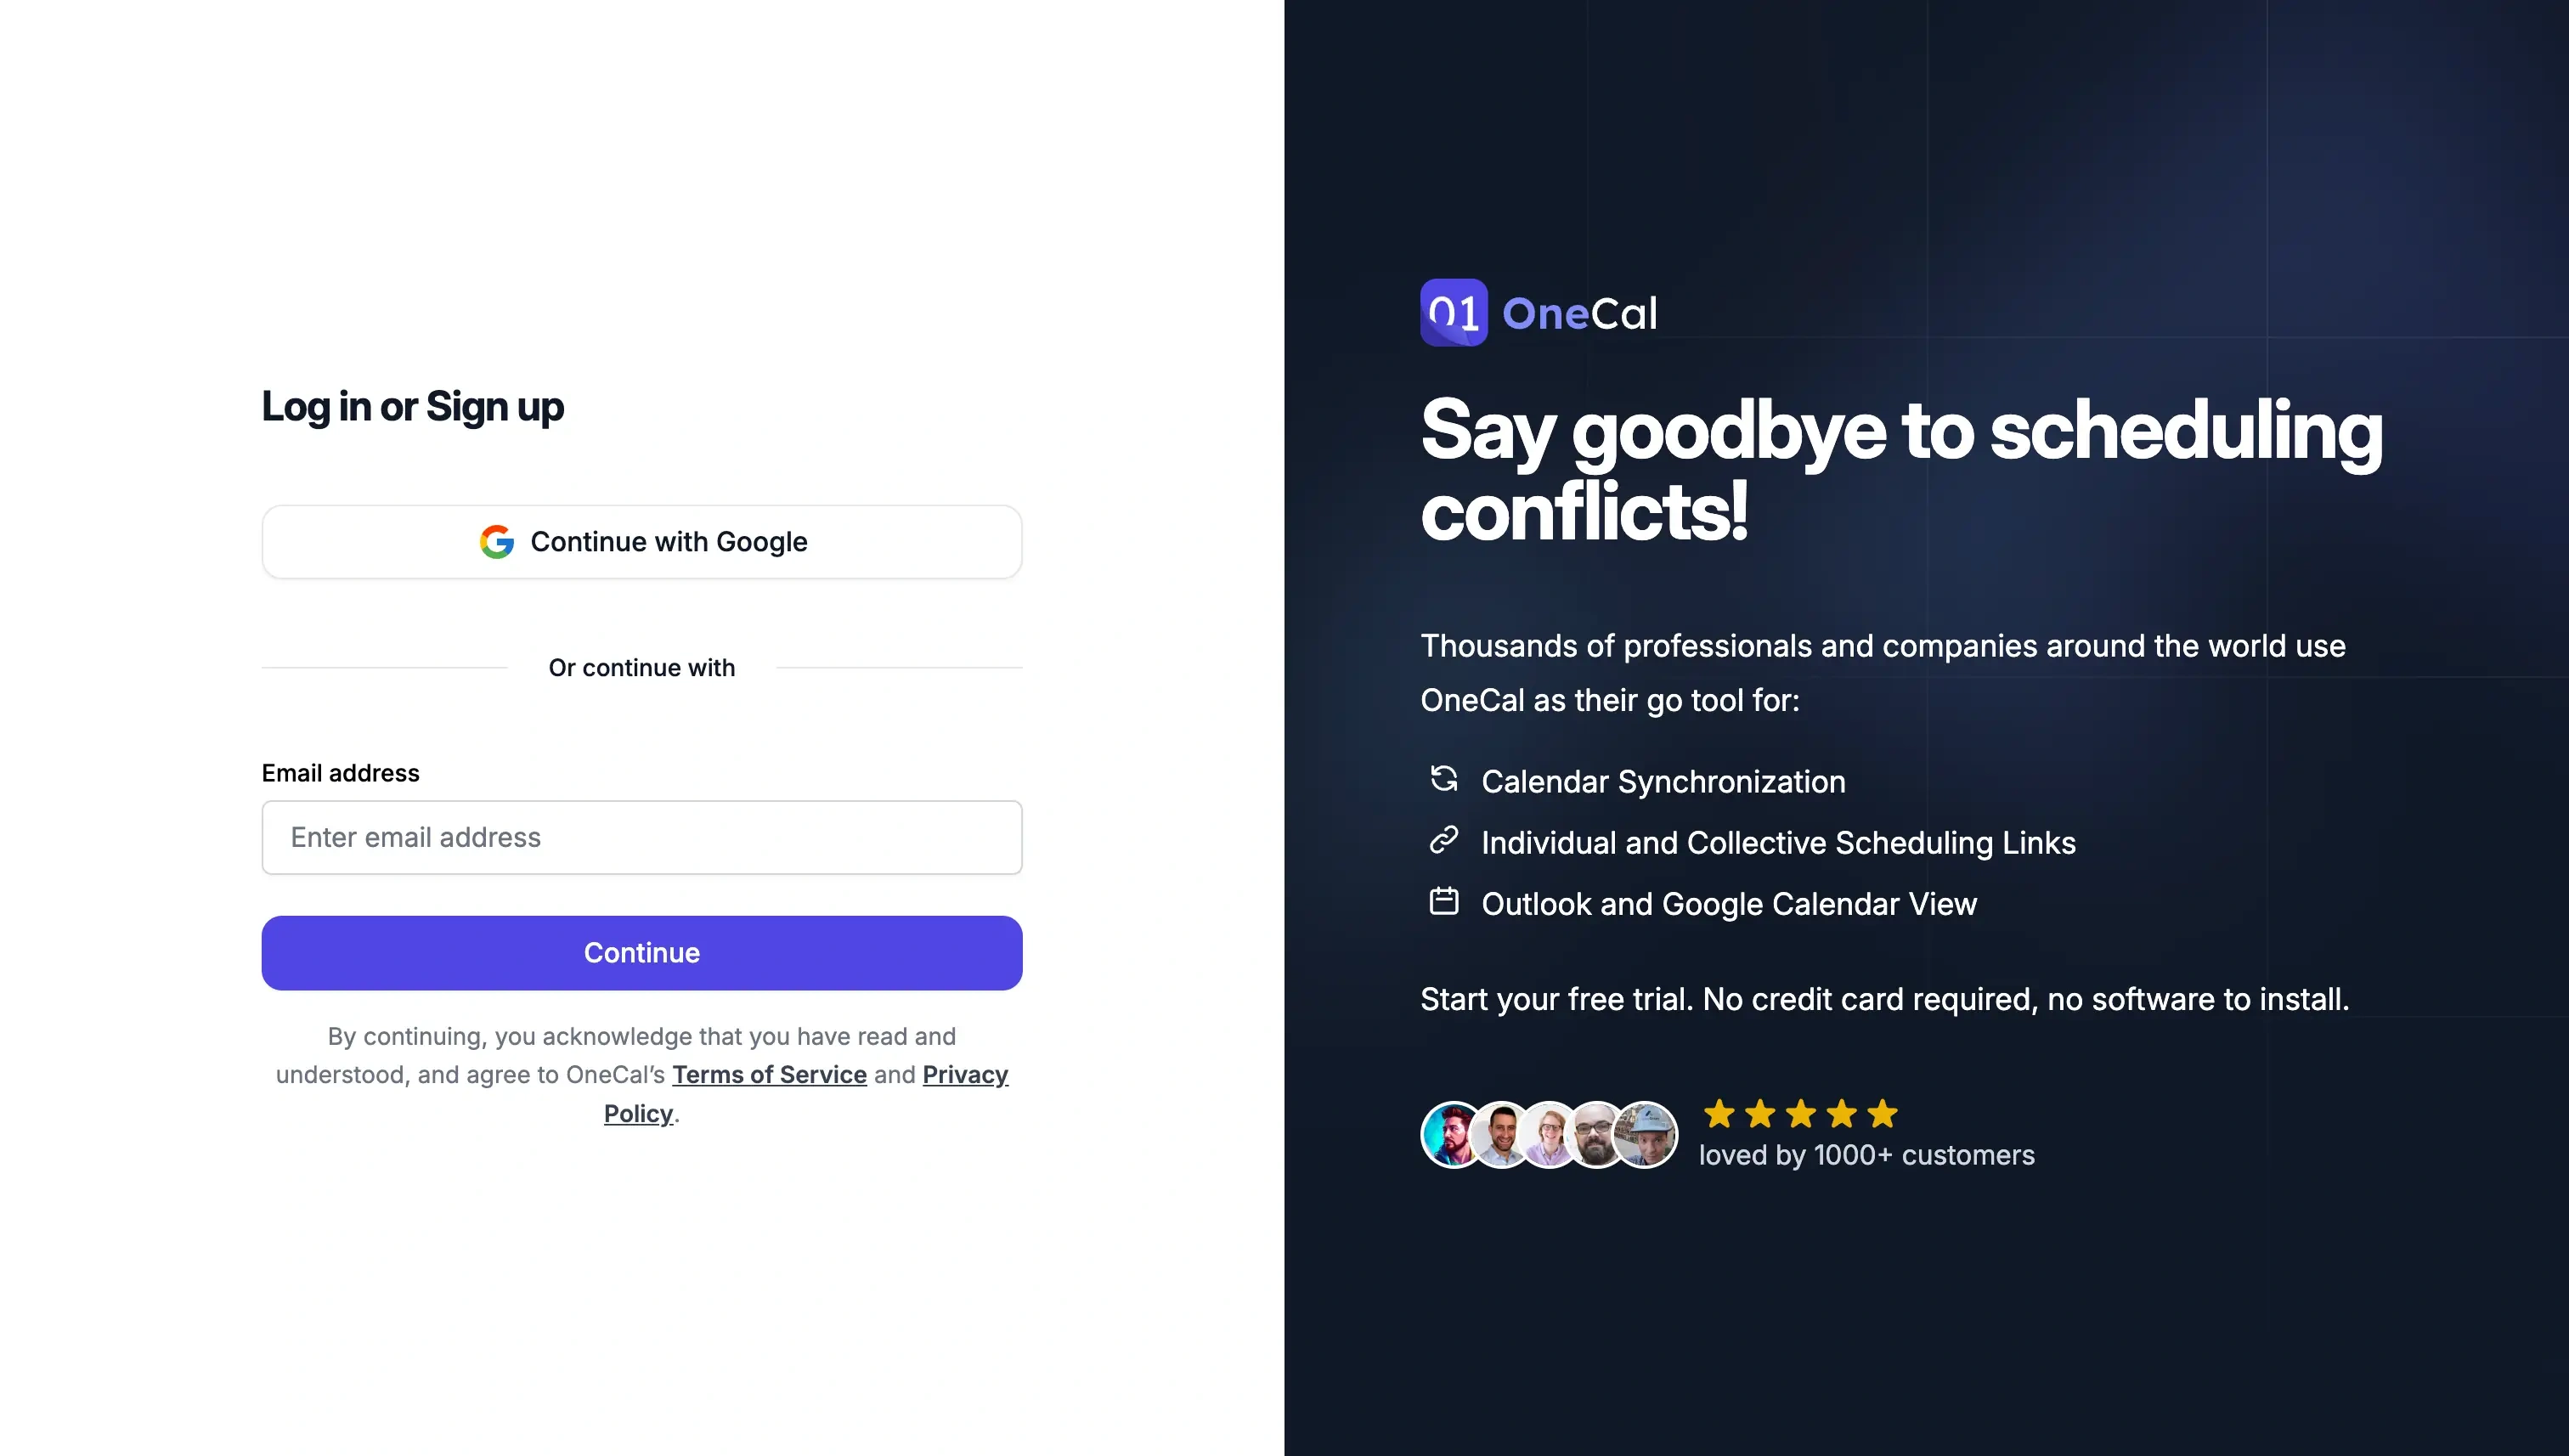This screenshot has width=2569, height=1456.
Task: Click the Scheduling Links icon
Action: click(1445, 840)
